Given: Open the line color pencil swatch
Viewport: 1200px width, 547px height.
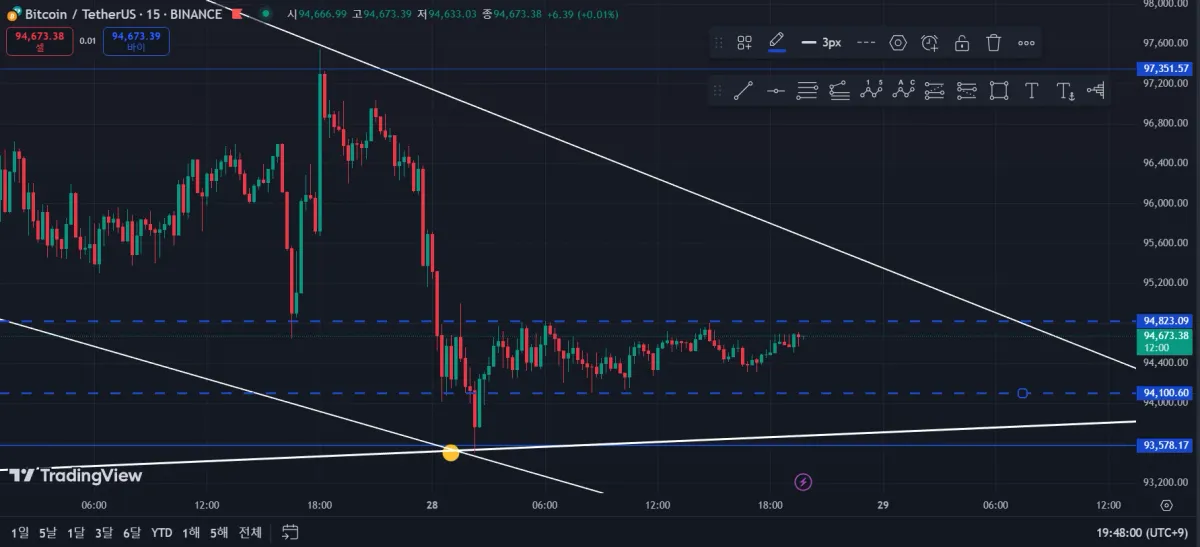Looking at the screenshot, I should click(776, 42).
